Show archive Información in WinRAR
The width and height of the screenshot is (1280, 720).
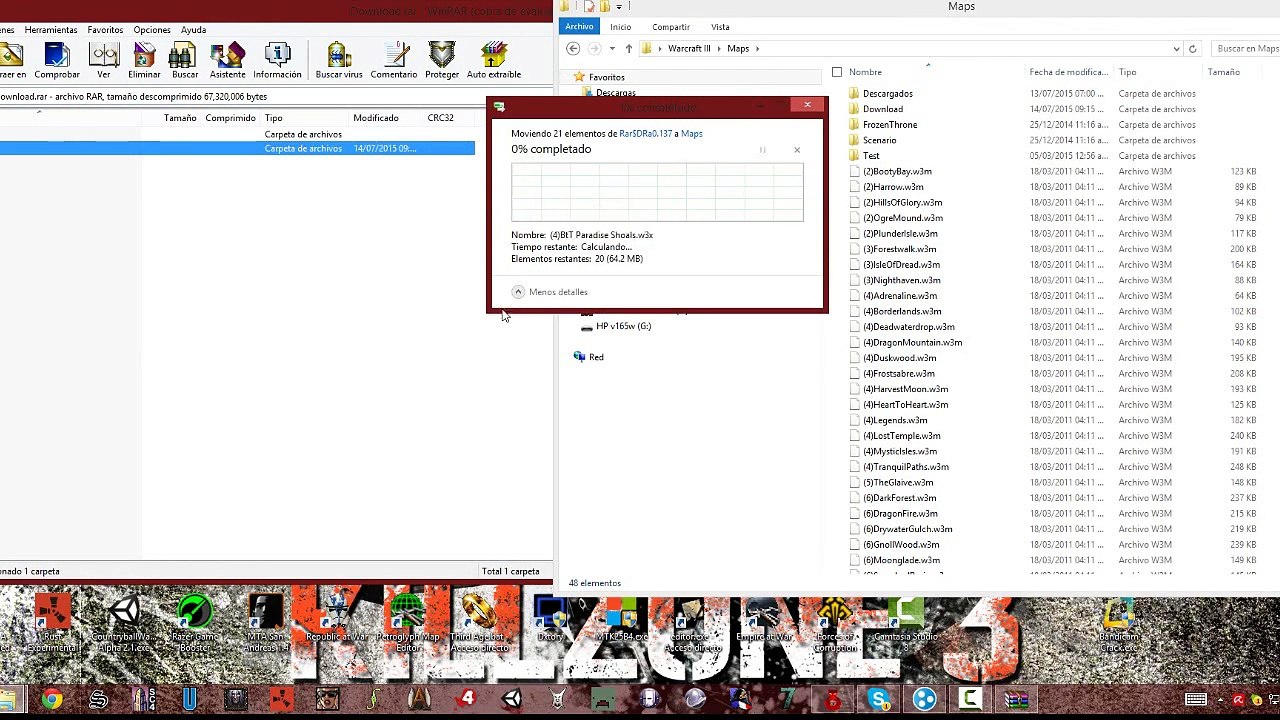(277, 60)
